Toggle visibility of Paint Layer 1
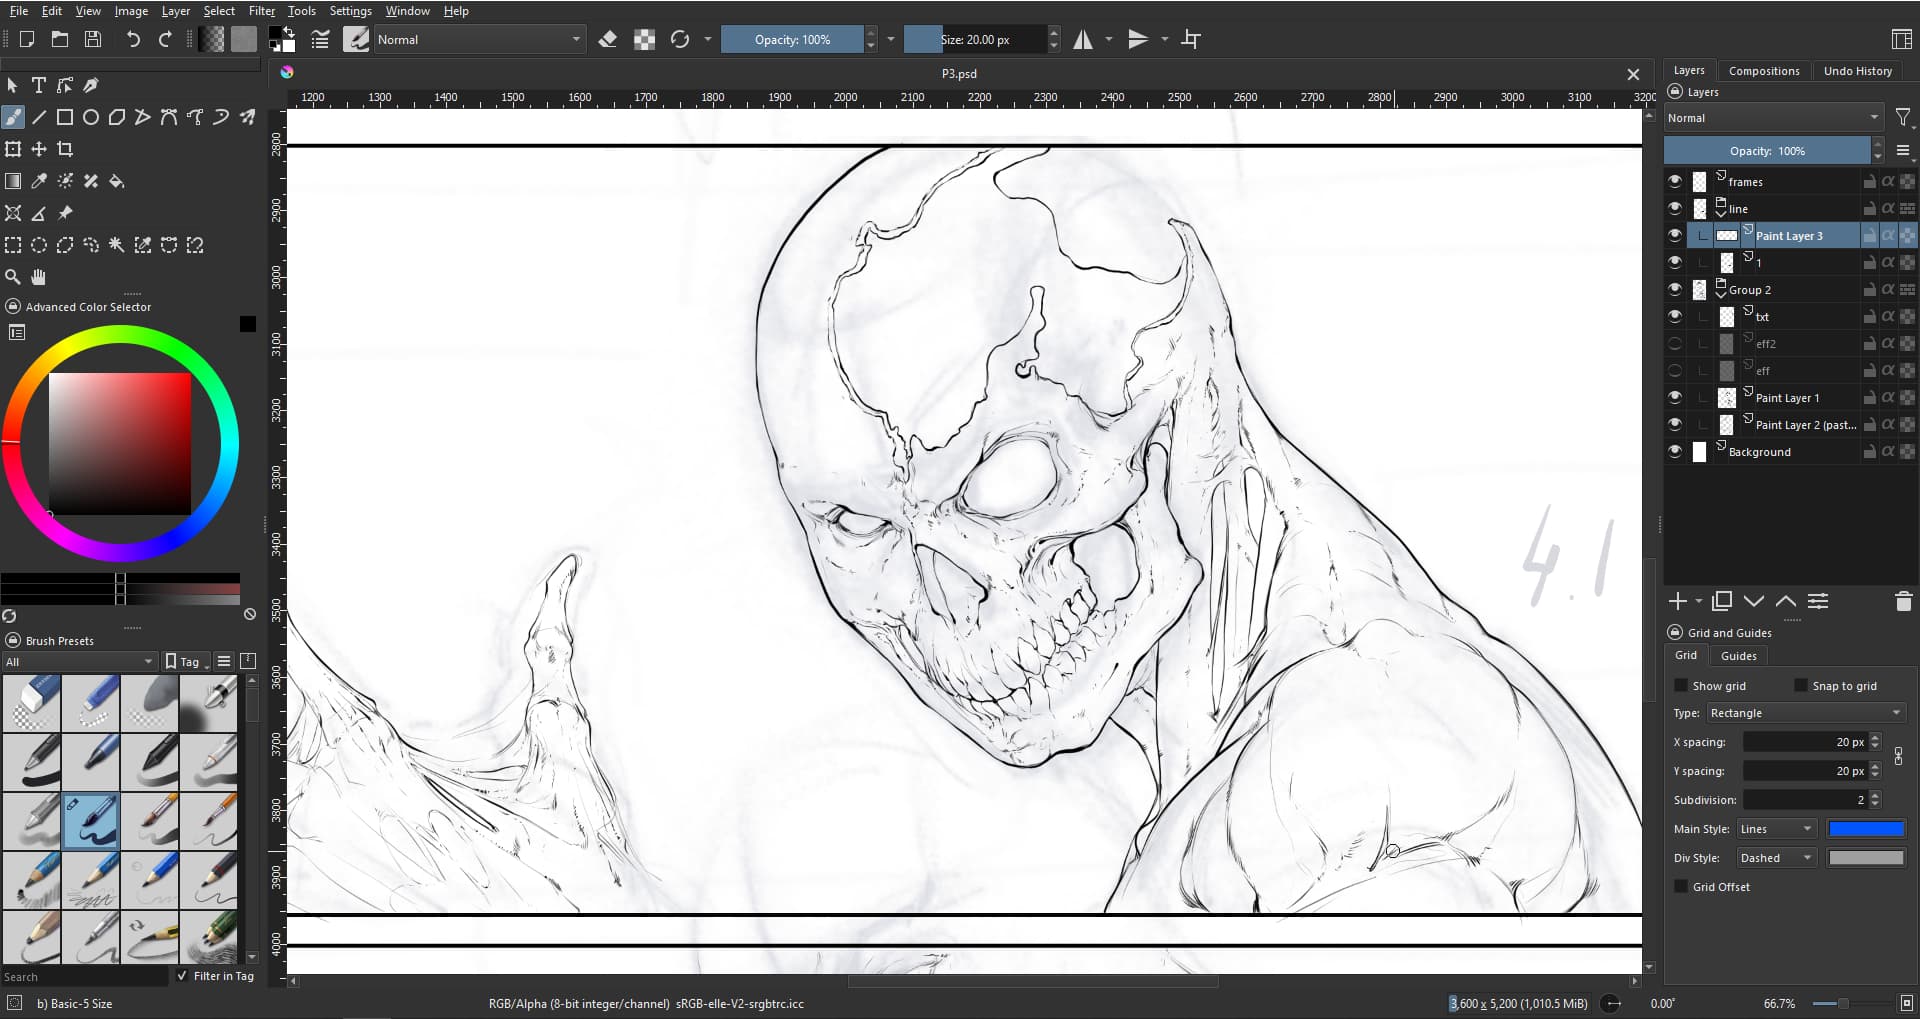Viewport: 1920px width, 1019px height. pos(1675,397)
